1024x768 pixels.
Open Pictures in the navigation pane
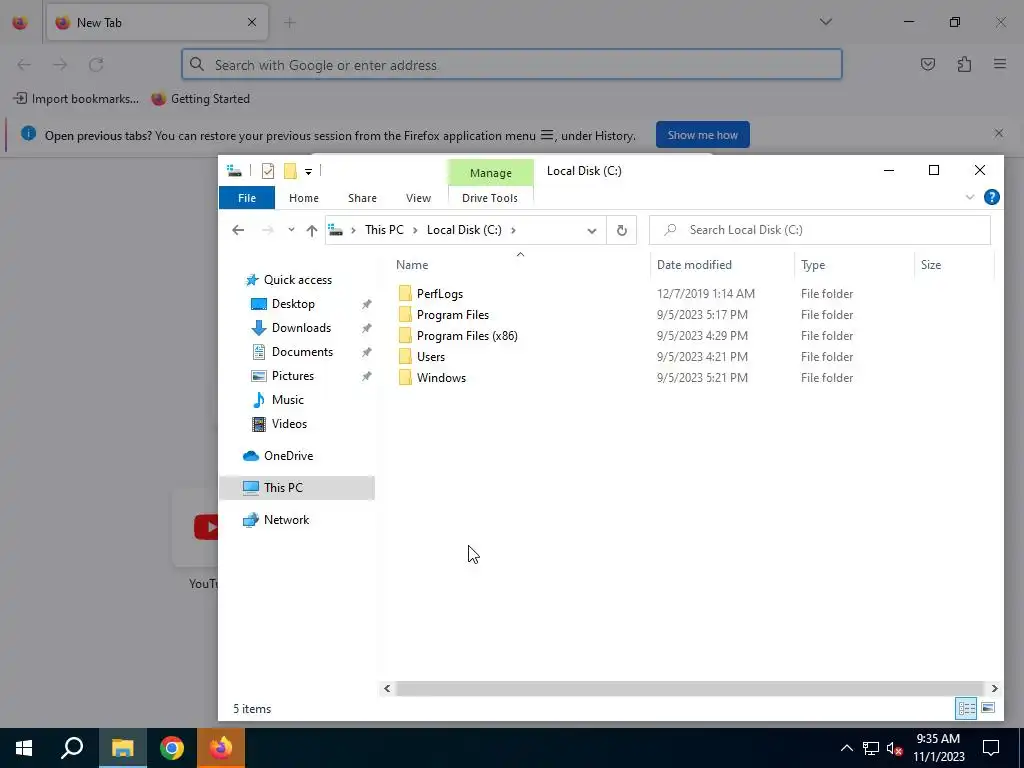292,376
